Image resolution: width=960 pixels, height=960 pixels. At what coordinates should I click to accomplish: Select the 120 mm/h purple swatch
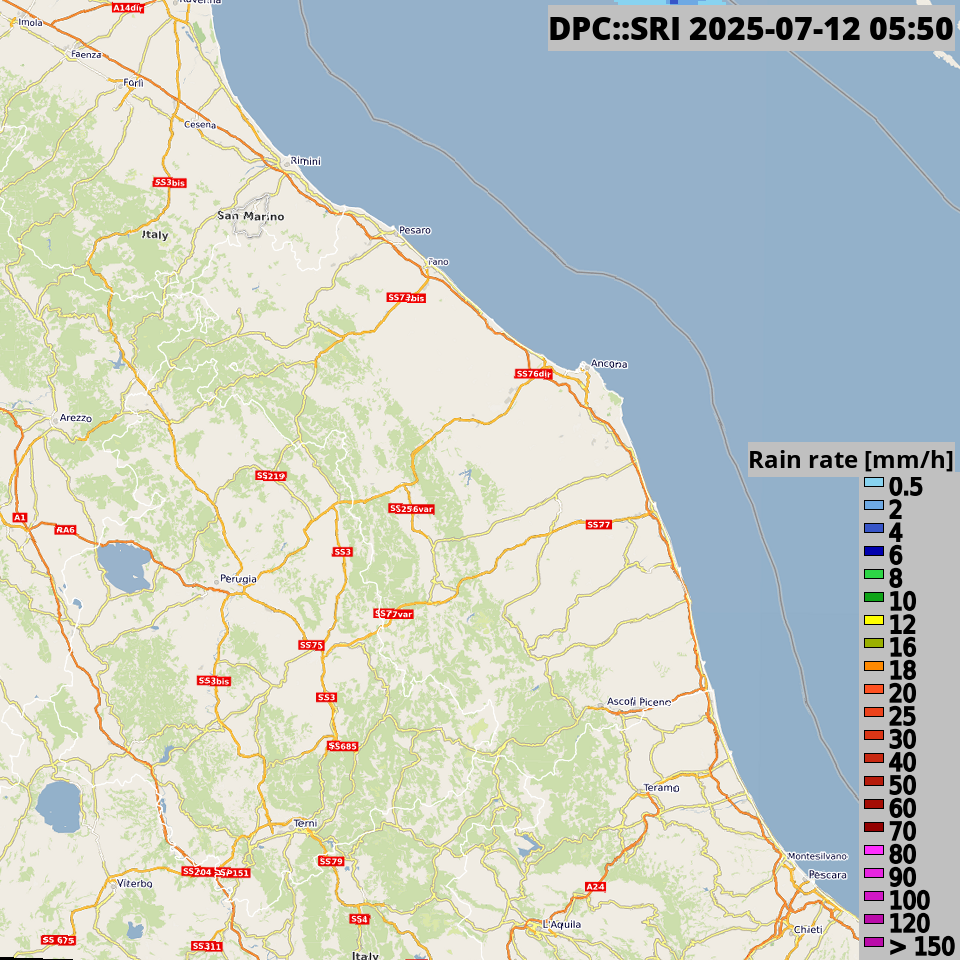(x=874, y=919)
